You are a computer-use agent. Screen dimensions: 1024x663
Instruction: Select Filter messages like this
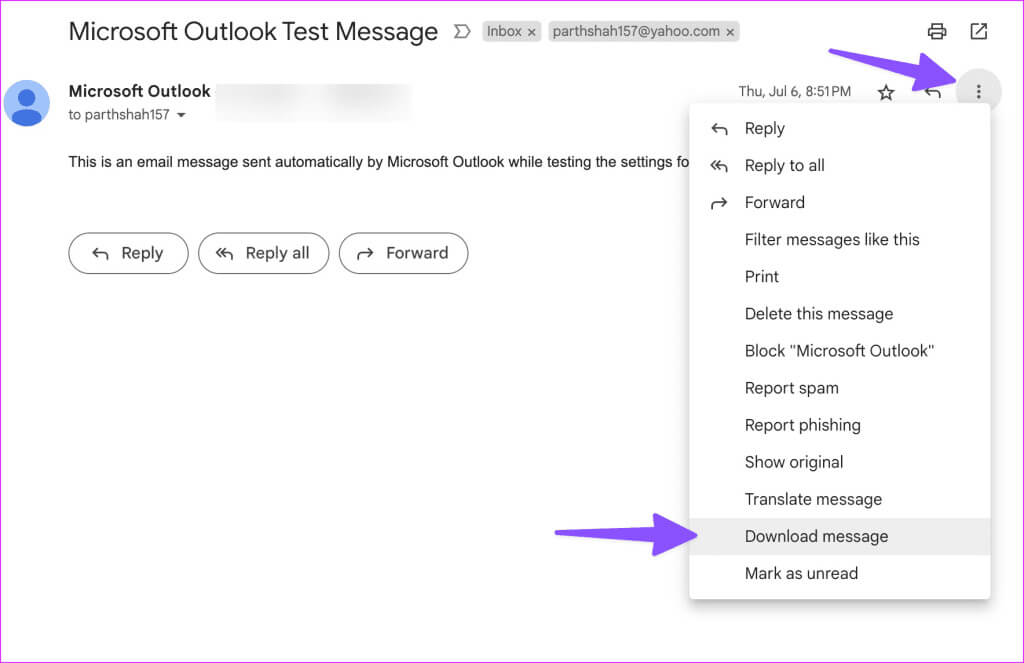(x=840, y=240)
